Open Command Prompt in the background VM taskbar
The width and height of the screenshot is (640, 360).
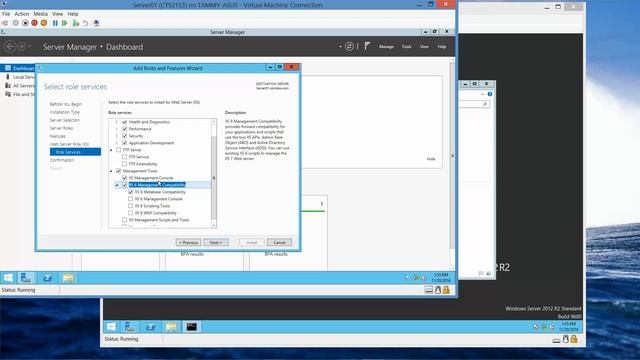coord(191,327)
